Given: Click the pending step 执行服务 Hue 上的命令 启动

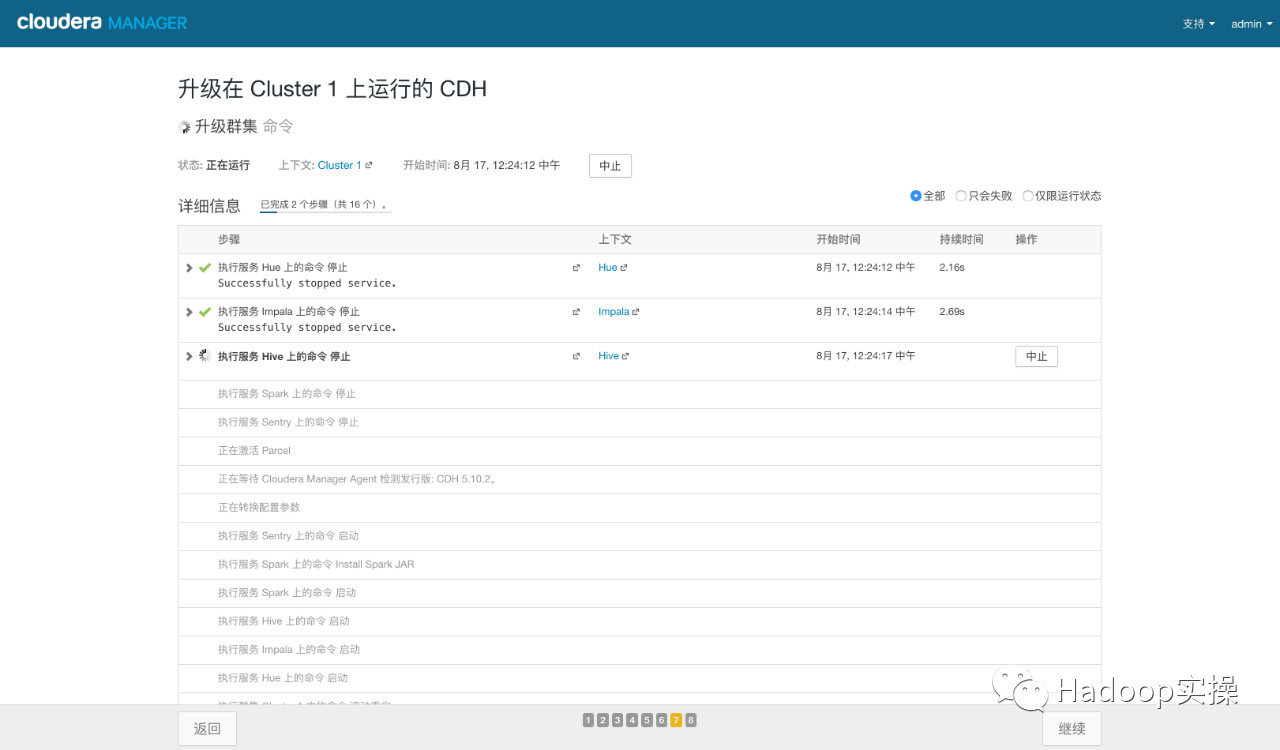Looking at the screenshot, I should pos(283,678).
